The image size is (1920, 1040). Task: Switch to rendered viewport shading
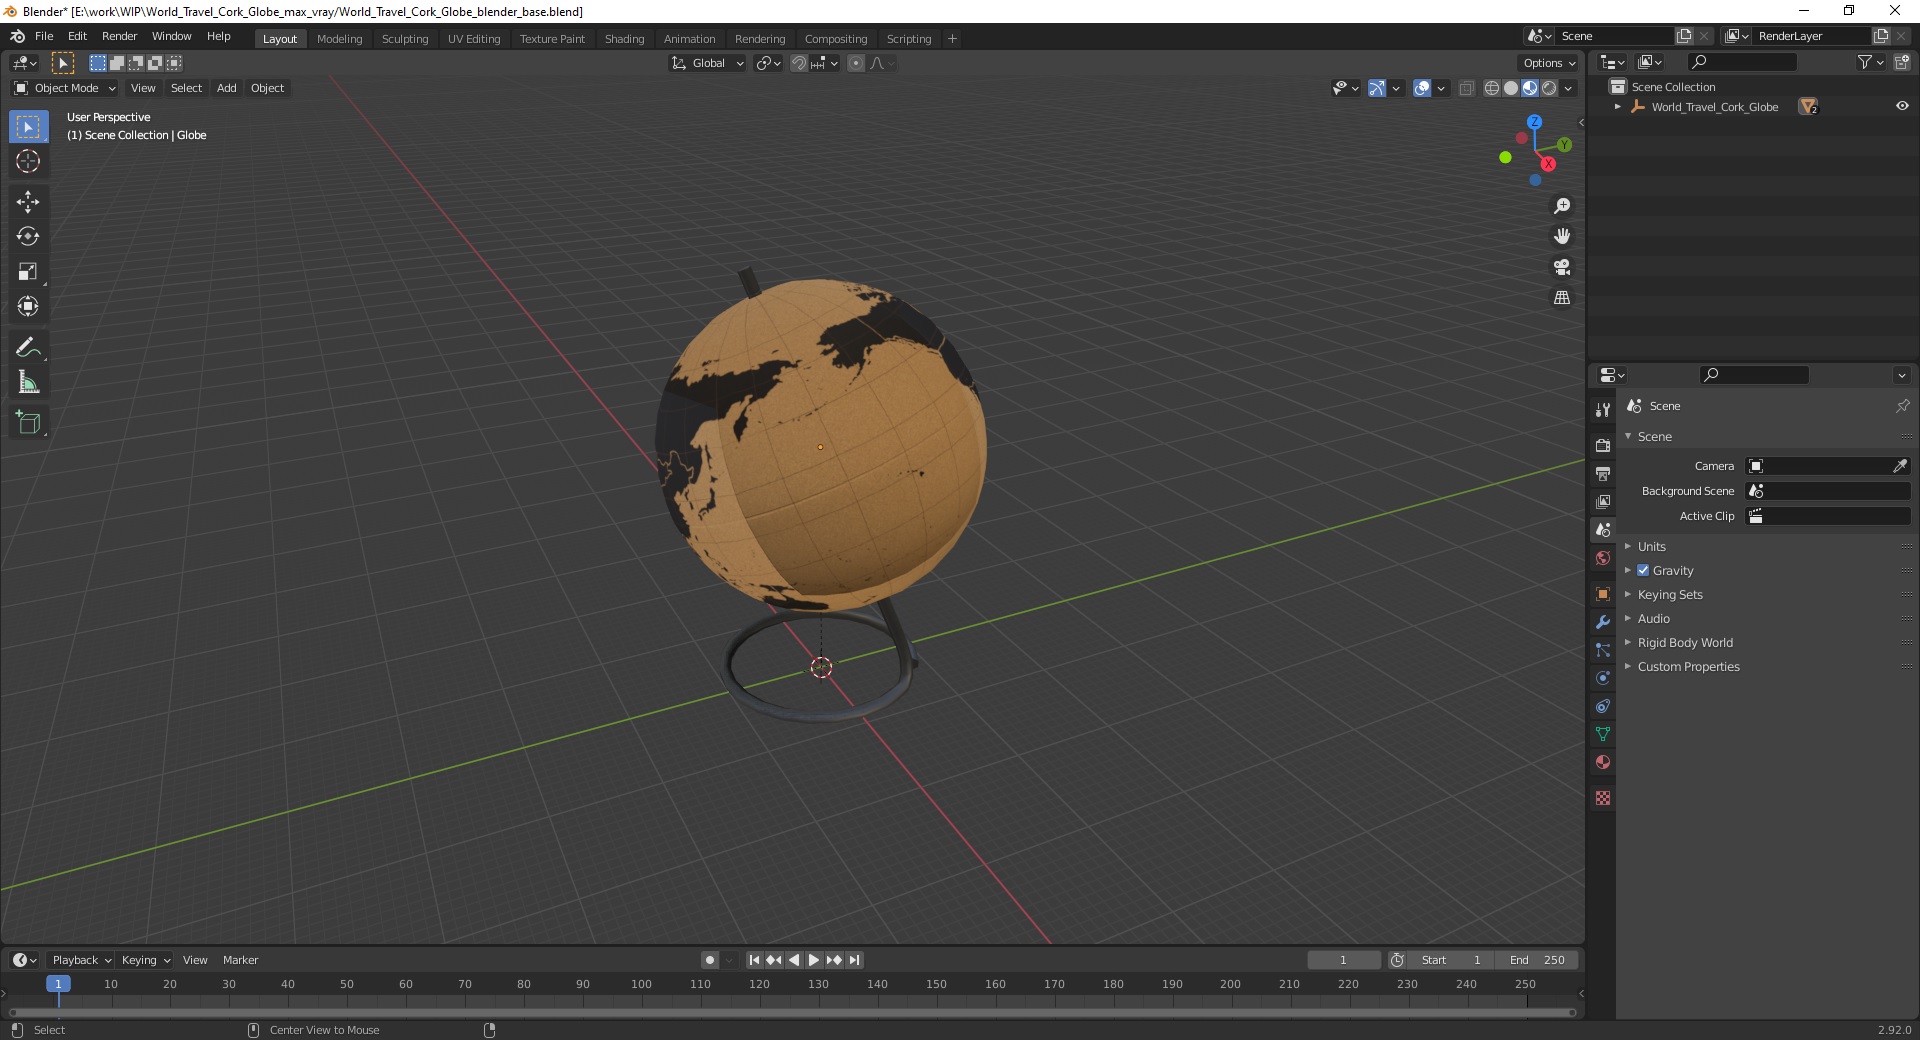[1549, 88]
